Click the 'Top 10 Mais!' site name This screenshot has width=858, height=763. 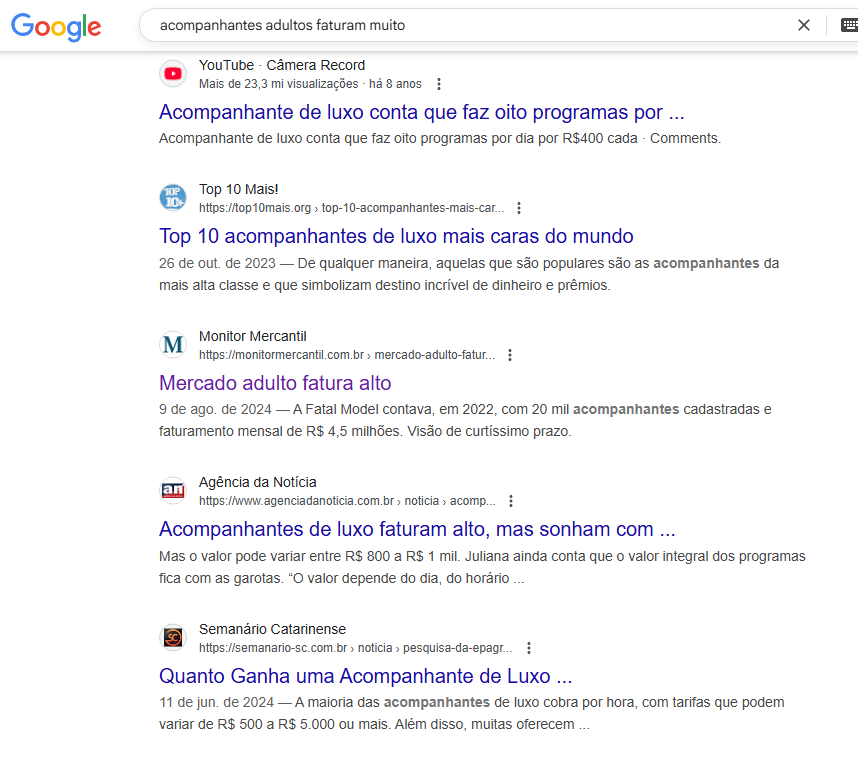(x=239, y=189)
